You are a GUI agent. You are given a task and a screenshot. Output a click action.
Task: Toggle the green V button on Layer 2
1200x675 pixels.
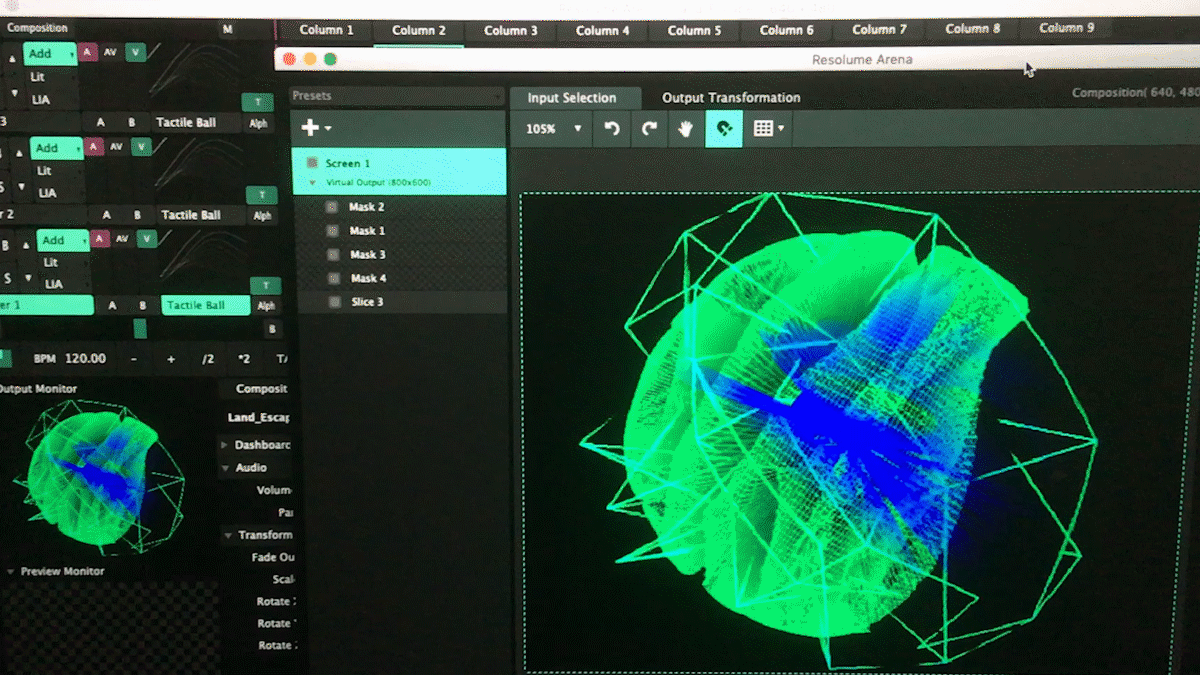pyautogui.click(x=141, y=146)
